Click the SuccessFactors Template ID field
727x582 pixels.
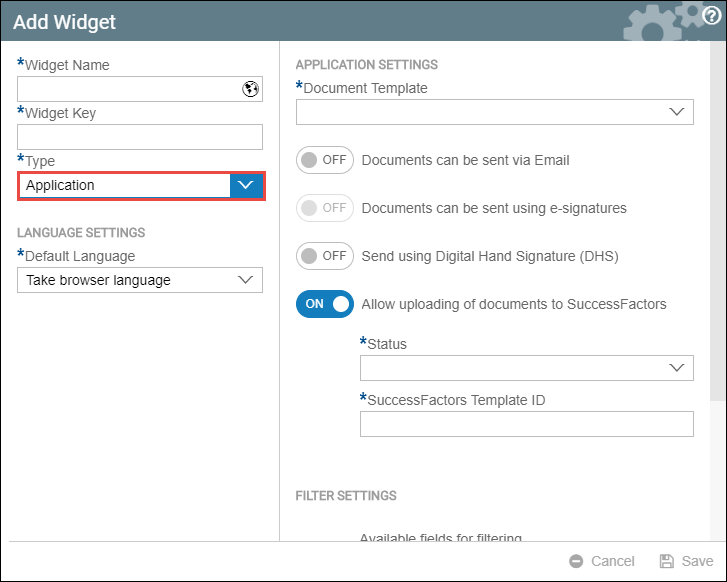(x=527, y=424)
